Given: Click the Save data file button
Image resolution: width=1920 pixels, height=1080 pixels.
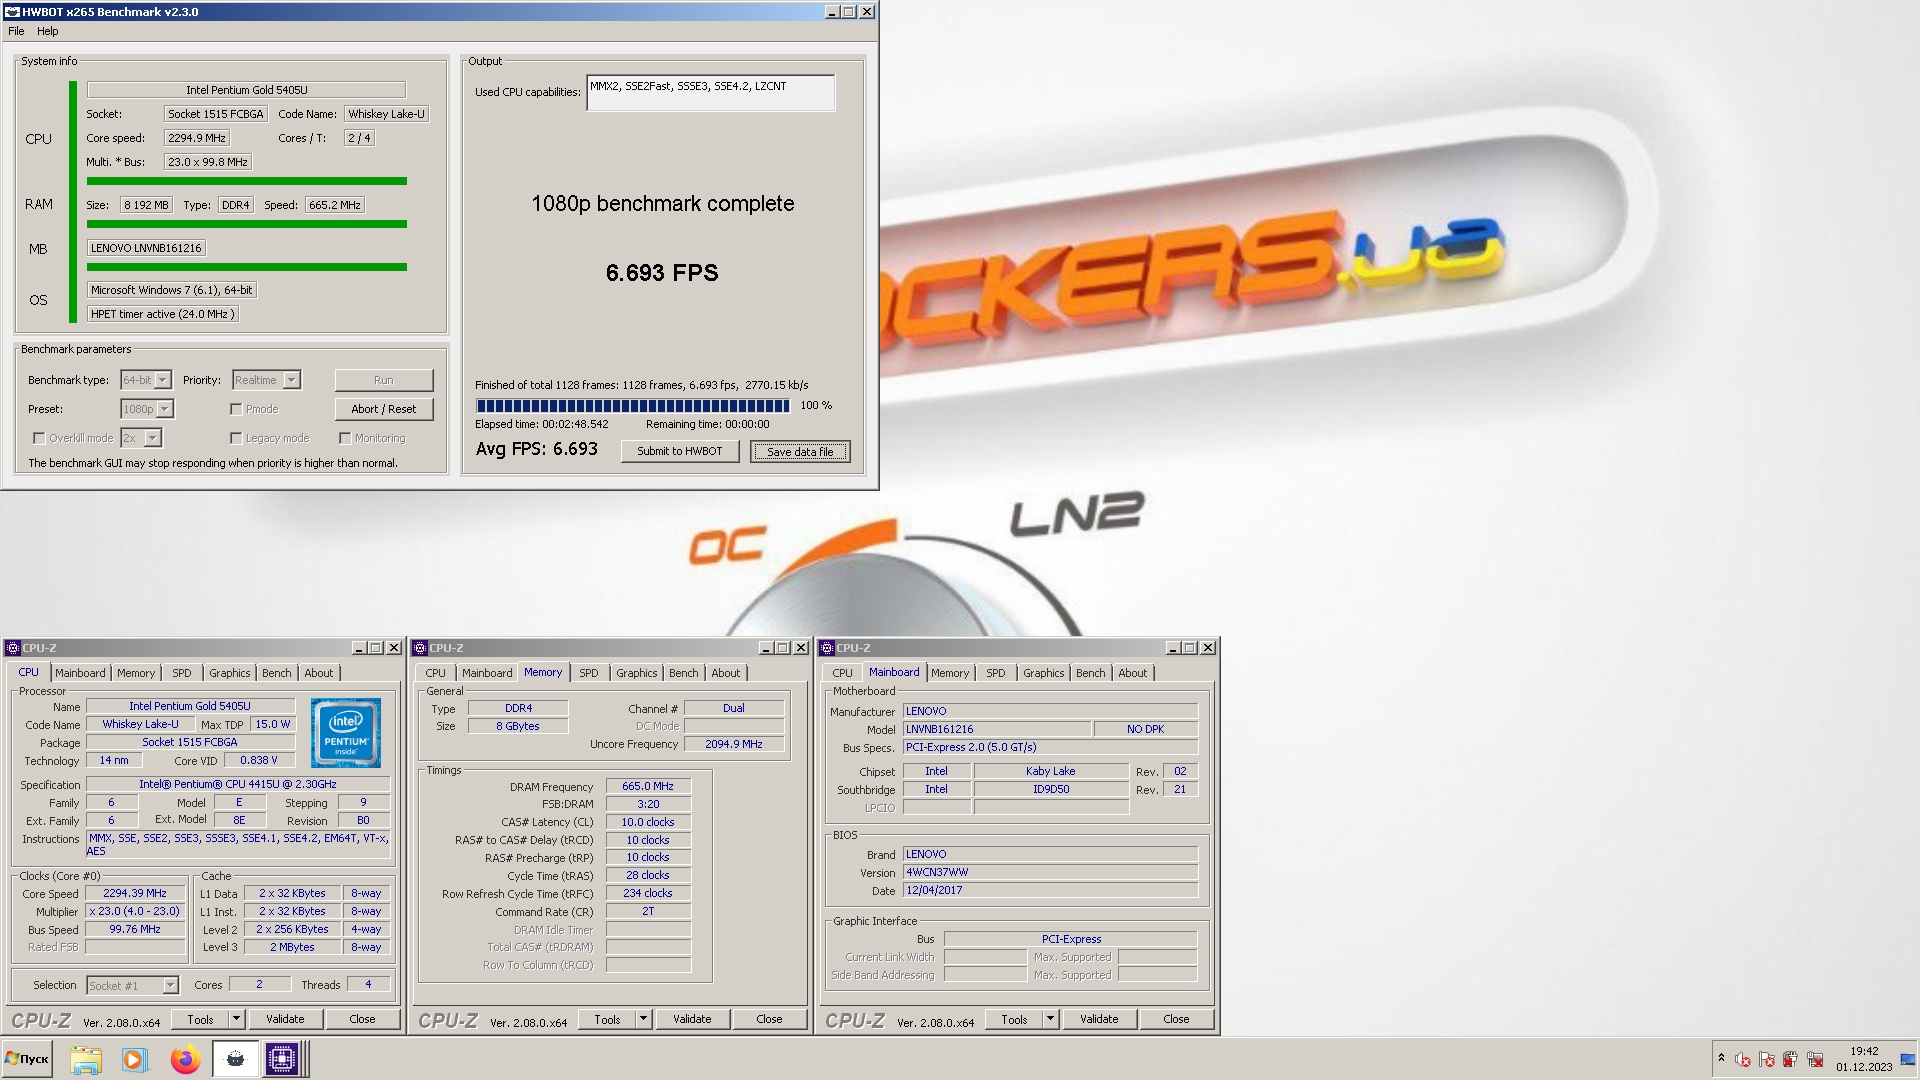Looking at the screenshot, I should click(800, 451).
